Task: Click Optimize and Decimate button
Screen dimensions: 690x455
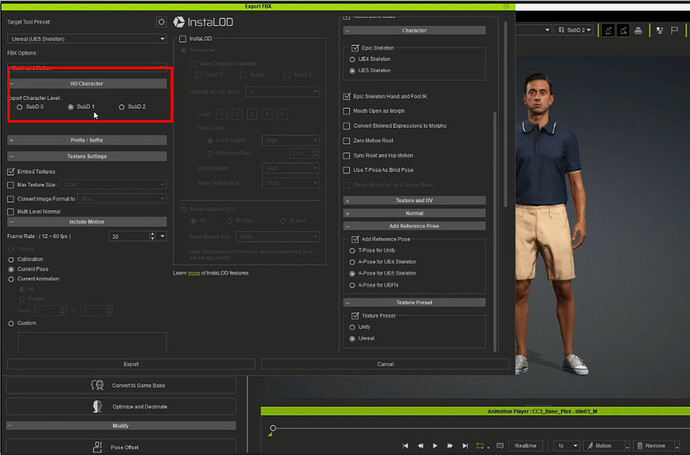Action: pyautogui.click(x=121, y=407)
